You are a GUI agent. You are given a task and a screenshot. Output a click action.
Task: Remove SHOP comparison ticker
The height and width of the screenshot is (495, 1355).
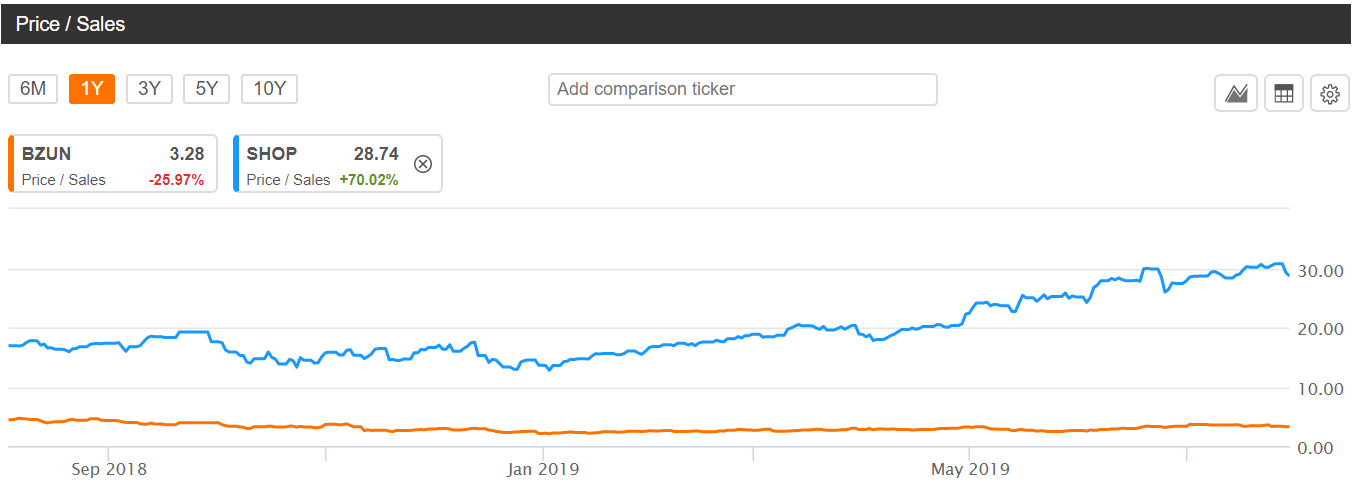pyautogui.click(x=423, y=164)
